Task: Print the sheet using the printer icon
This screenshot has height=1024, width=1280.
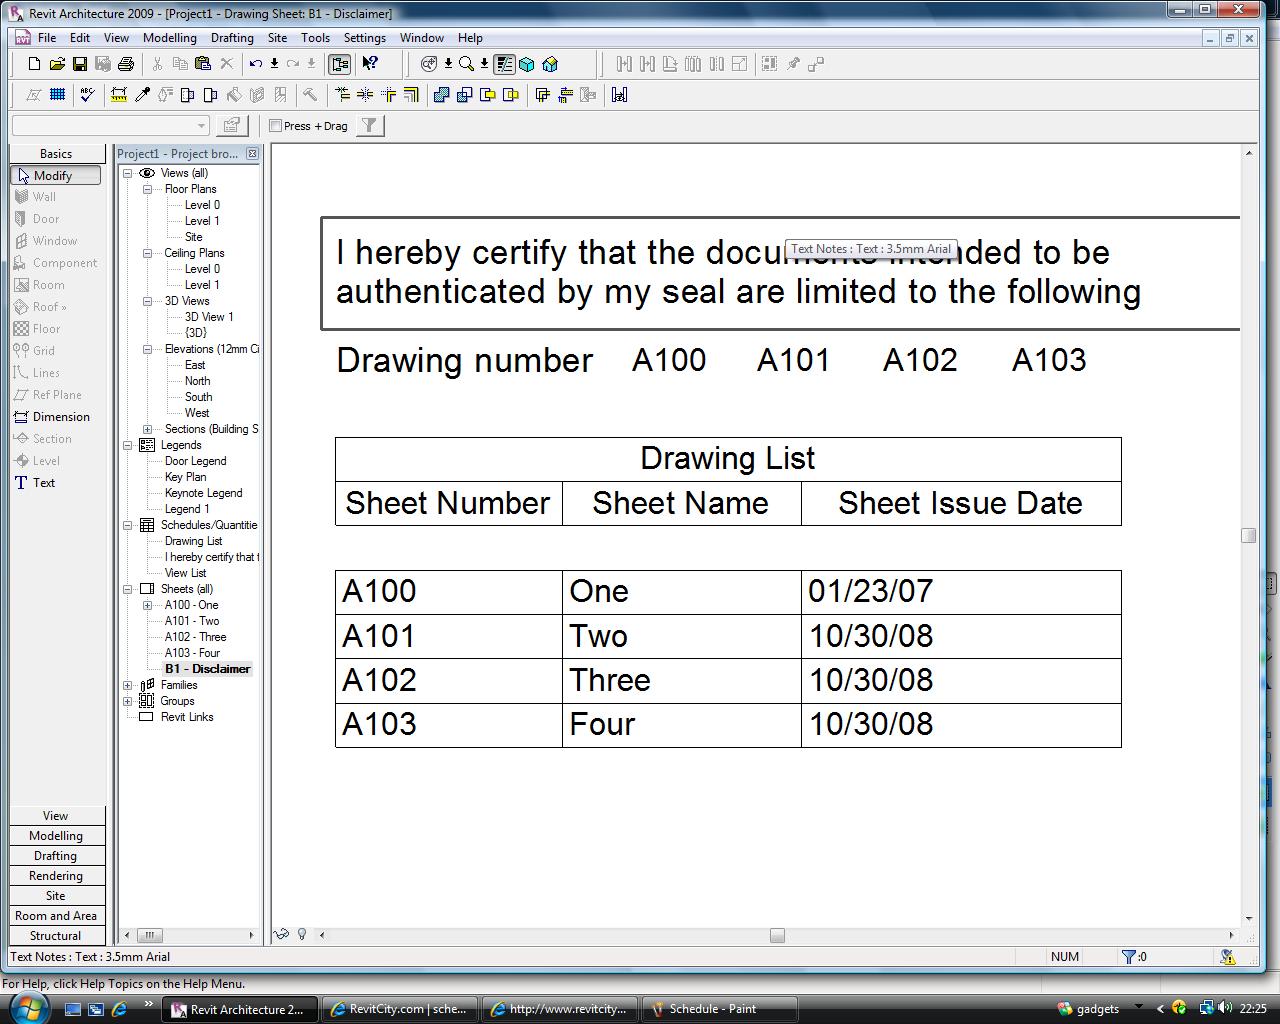Action: click(126, 64)
